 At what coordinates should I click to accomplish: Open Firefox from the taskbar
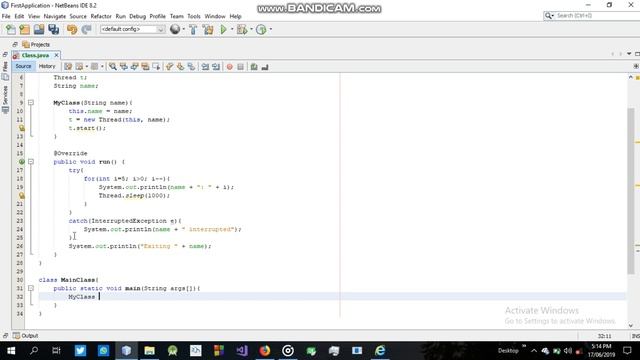tap(265, 351)
